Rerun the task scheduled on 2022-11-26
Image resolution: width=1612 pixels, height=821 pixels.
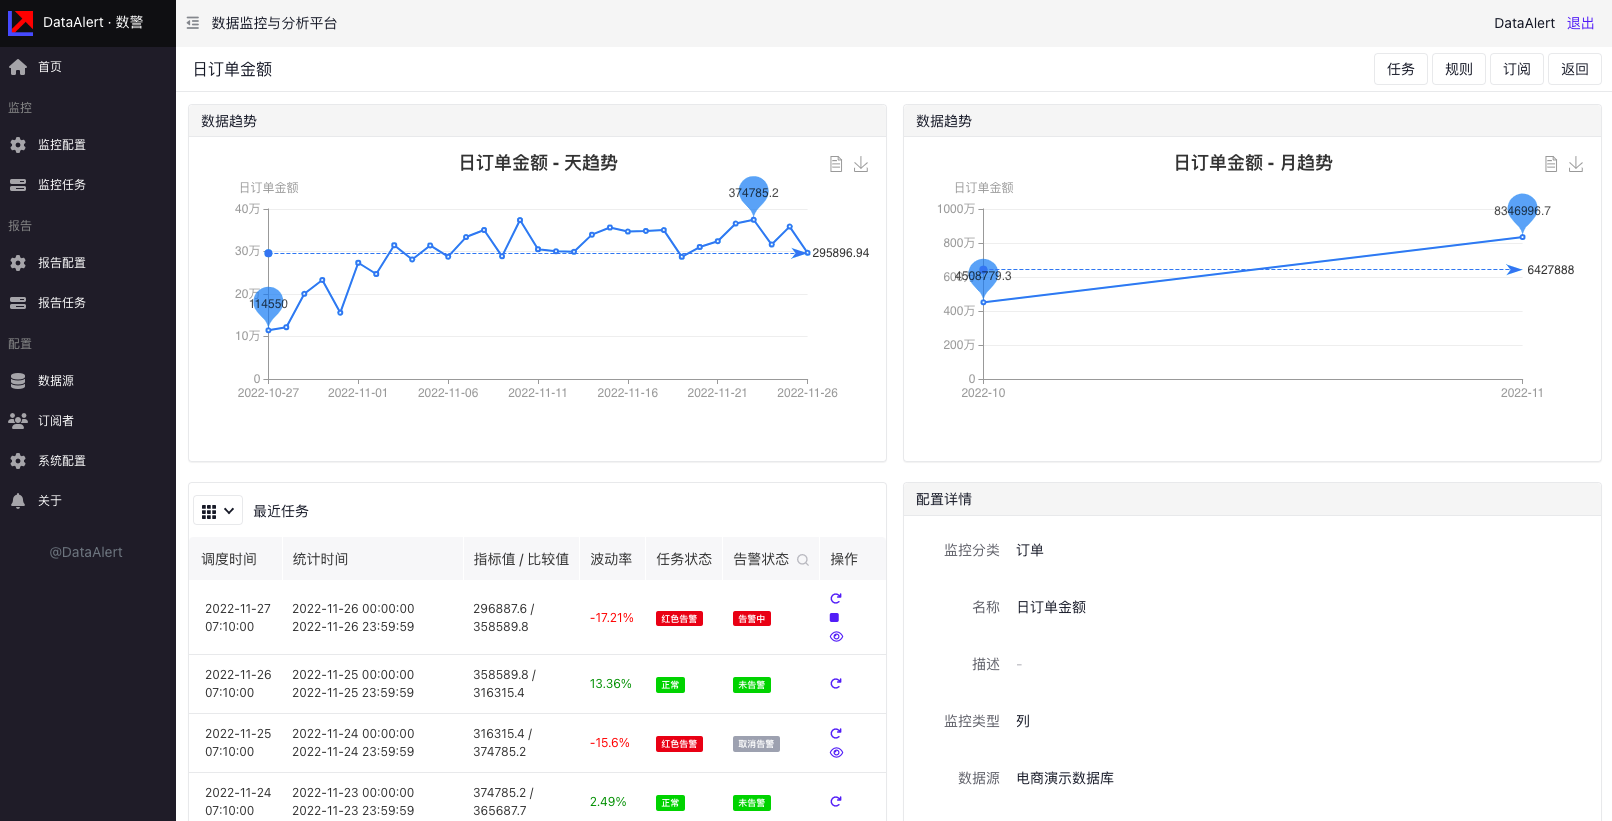click(836, 684)
